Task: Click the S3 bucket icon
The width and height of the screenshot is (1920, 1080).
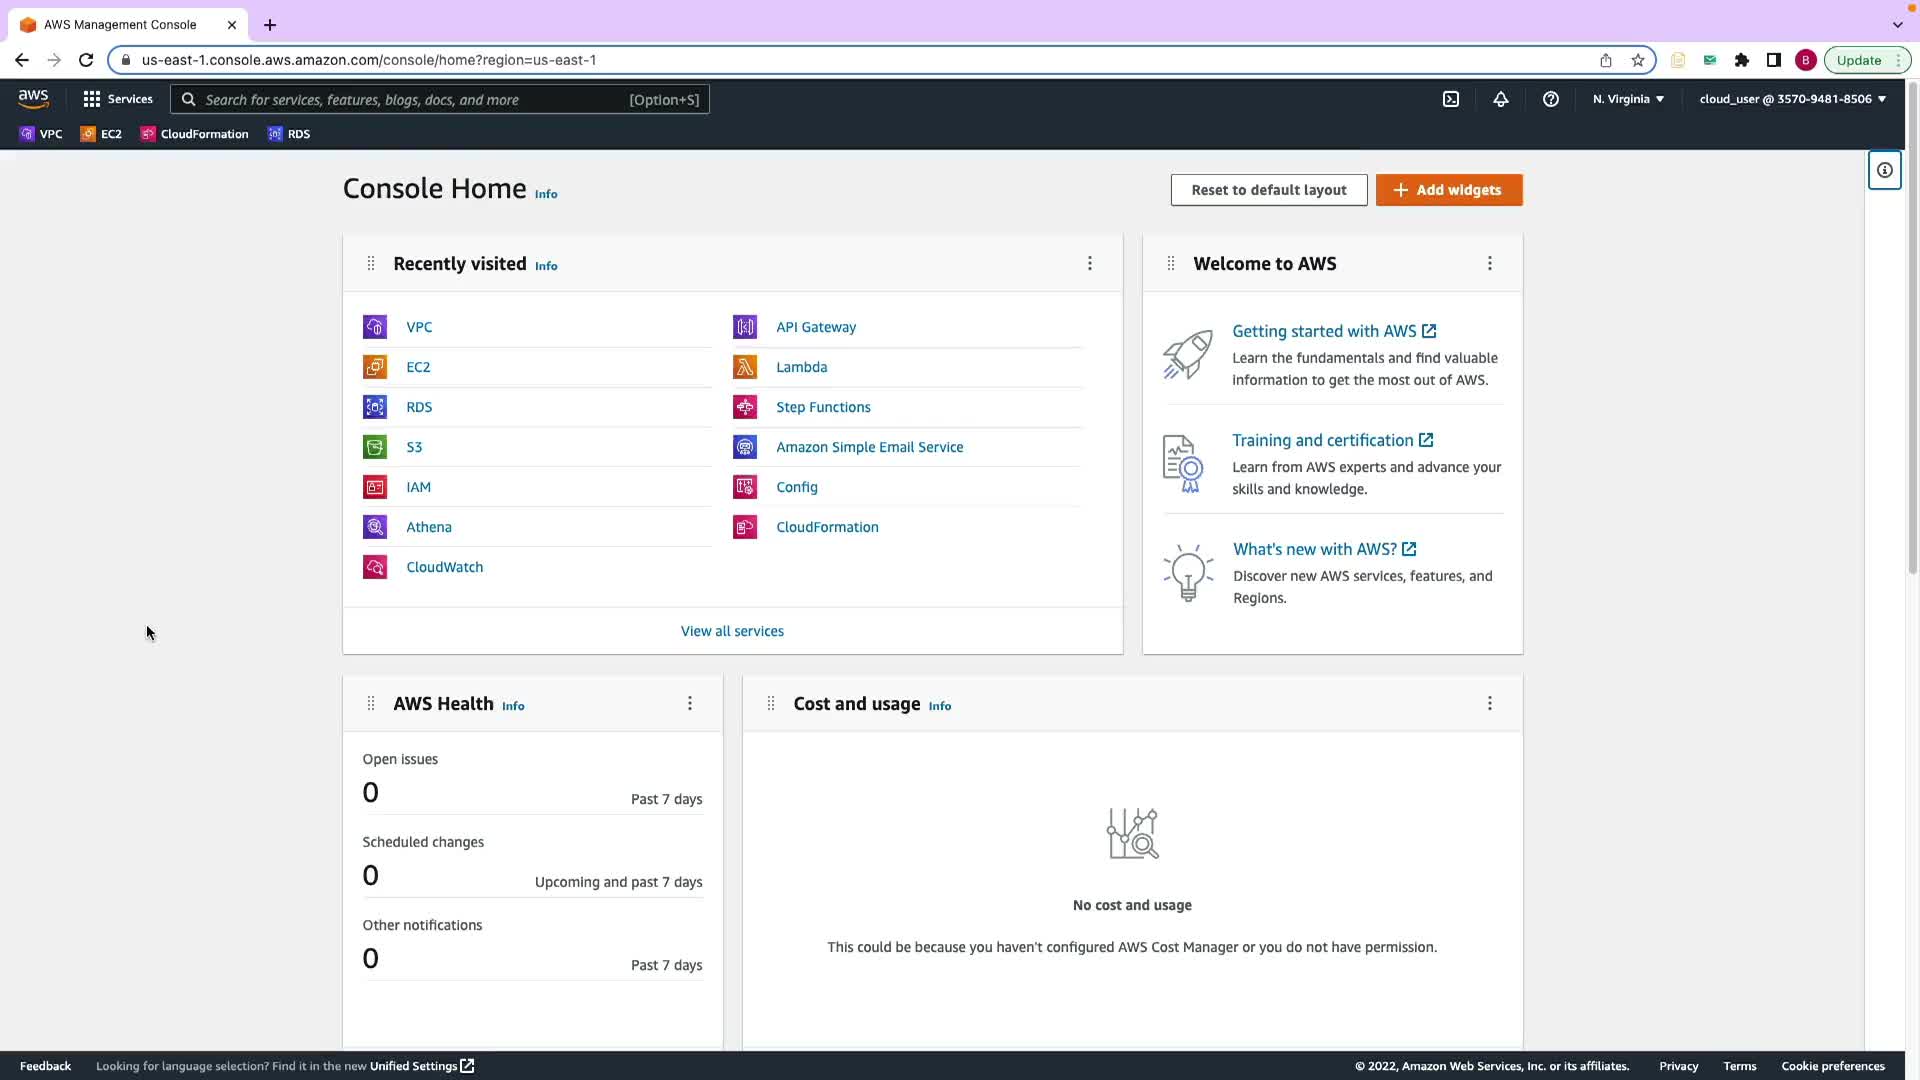Action: coord(375,447)
